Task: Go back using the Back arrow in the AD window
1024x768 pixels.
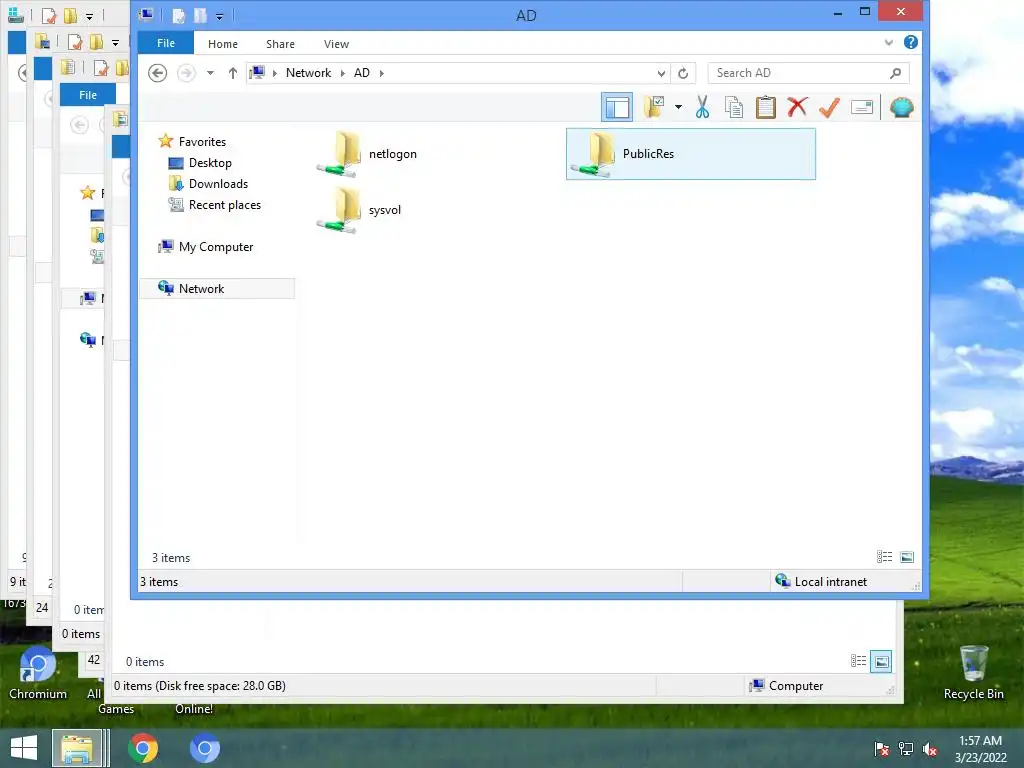Action: point(157,73)
